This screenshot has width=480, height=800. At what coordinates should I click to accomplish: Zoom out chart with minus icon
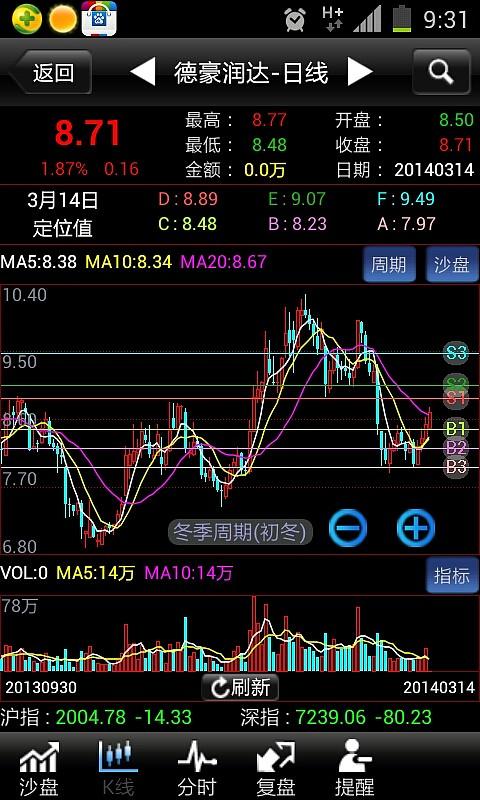348,528
